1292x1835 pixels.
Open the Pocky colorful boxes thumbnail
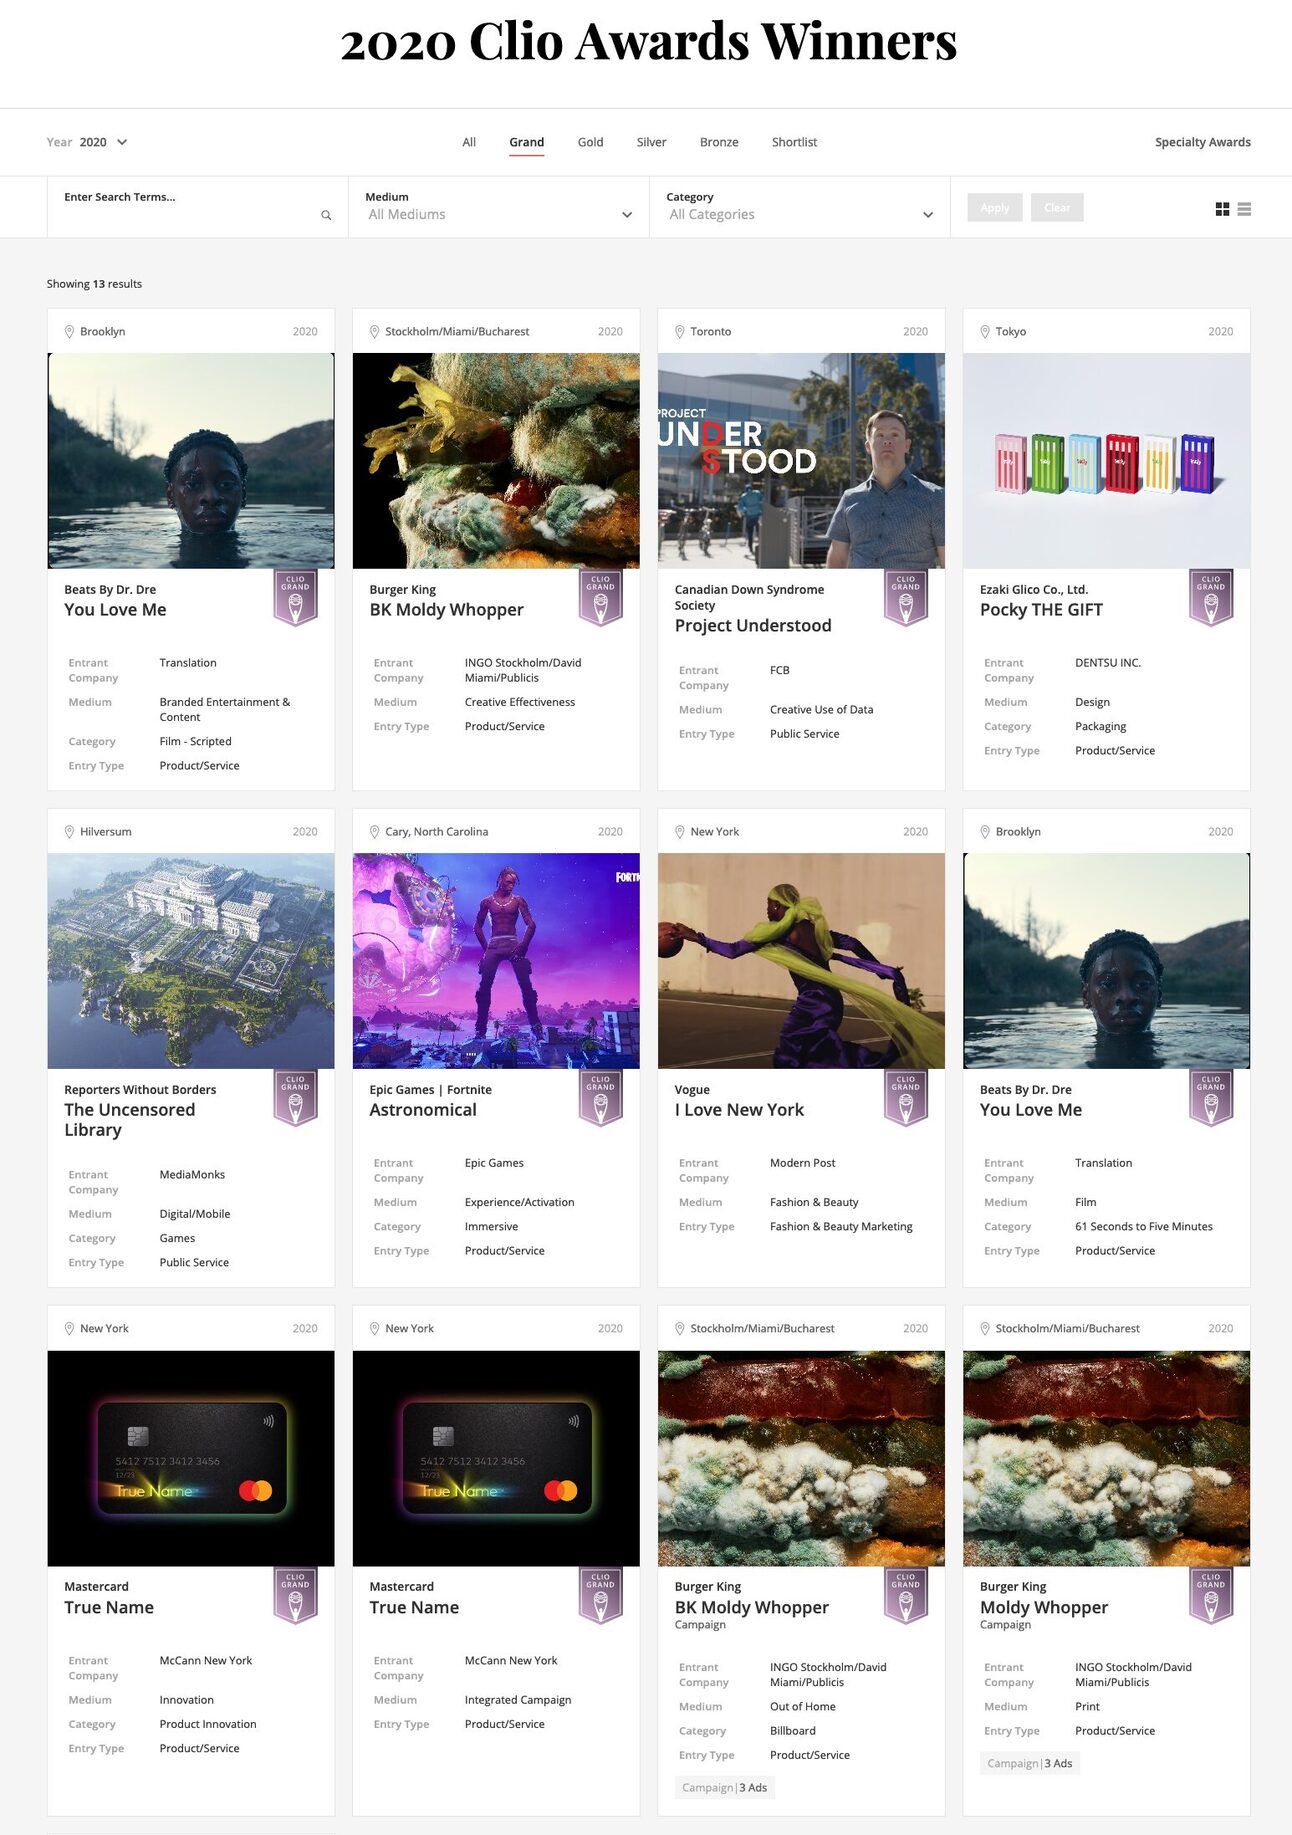click(x=1106, y=461)
